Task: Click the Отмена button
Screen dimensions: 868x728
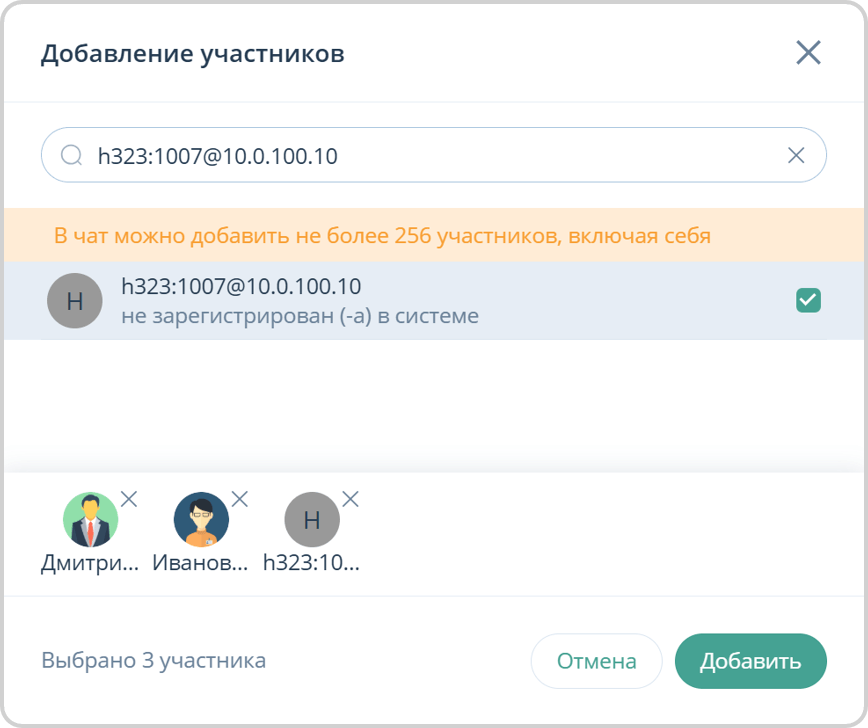Action: click(596, 661)
